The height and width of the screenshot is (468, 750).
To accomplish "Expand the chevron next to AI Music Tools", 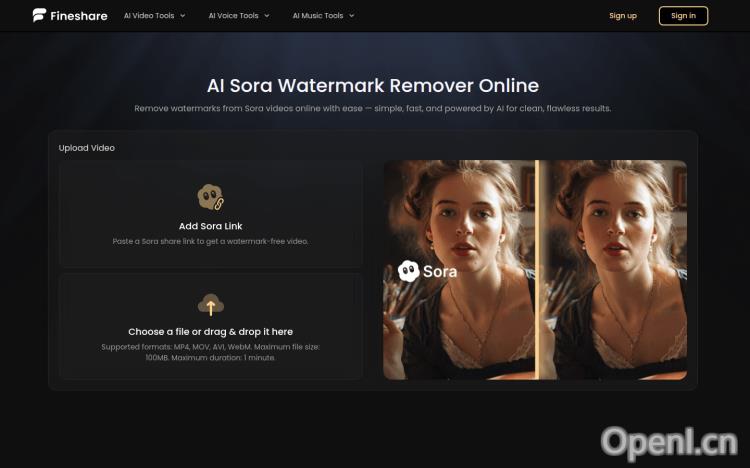I will tap(352, 16).
